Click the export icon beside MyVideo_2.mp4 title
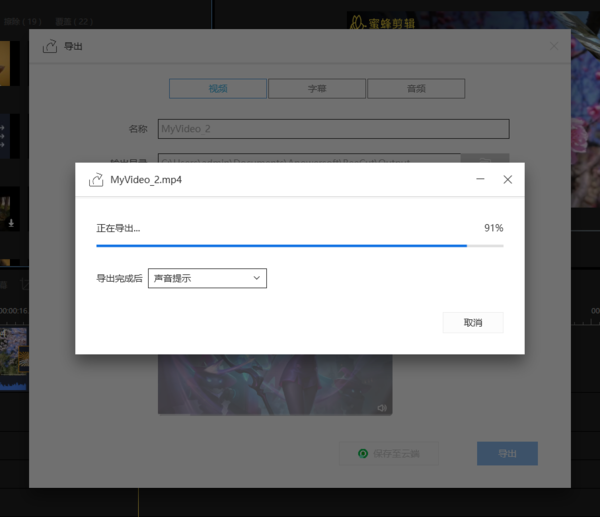600x517 pixels. pos(96,180)
